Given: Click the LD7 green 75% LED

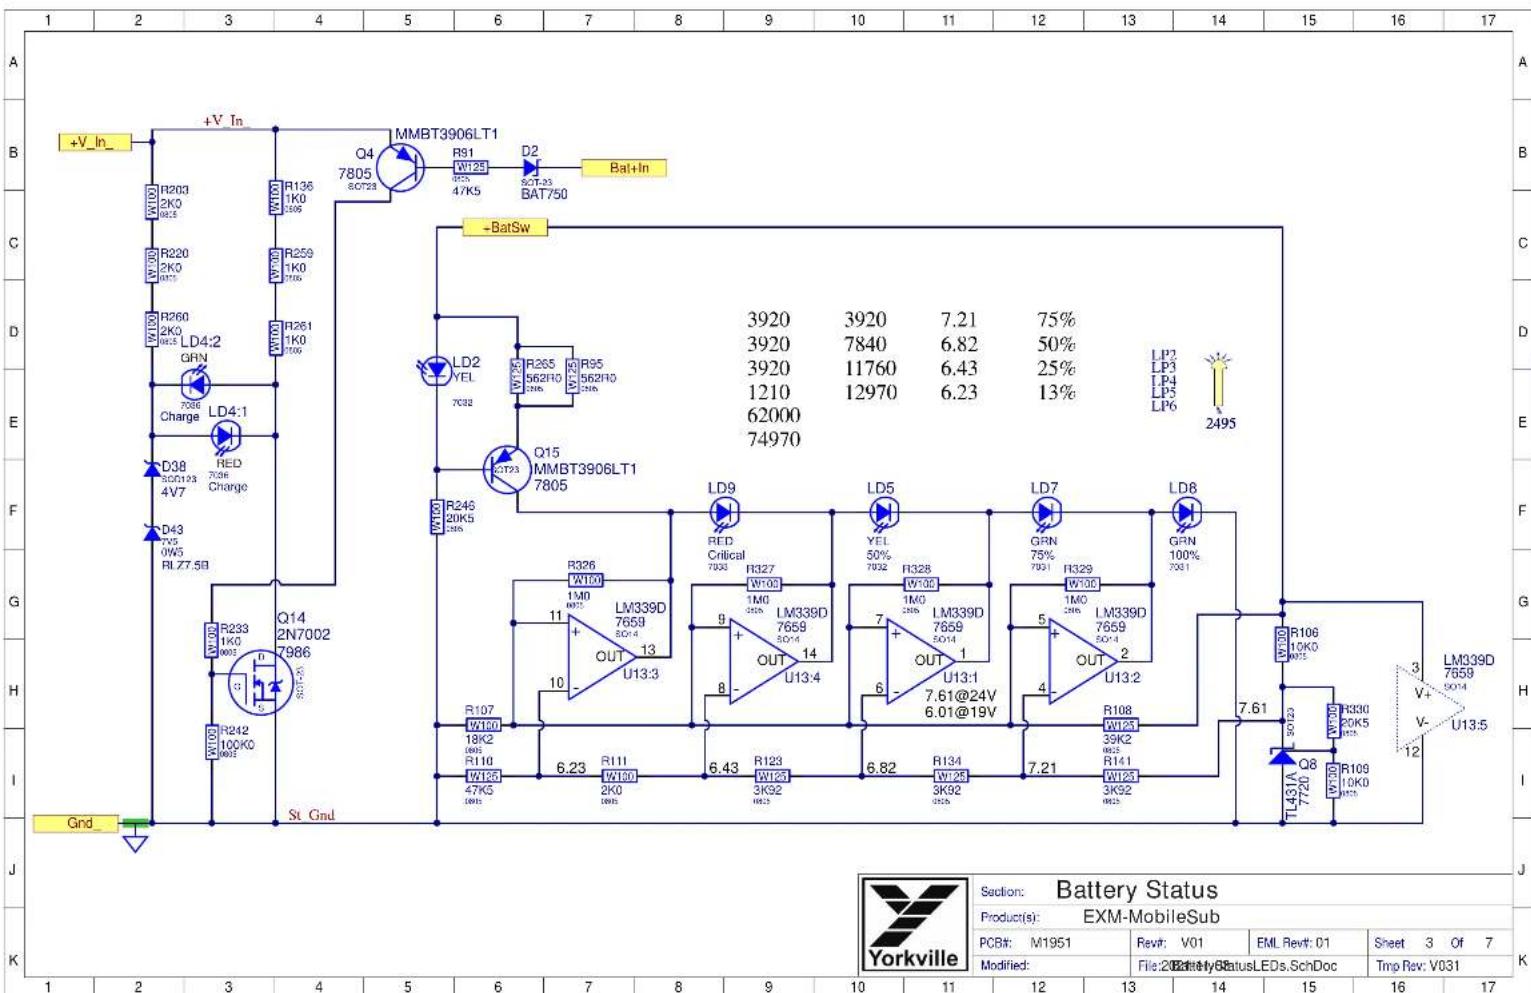Looking at the screenshot, I should (1045, 513).
